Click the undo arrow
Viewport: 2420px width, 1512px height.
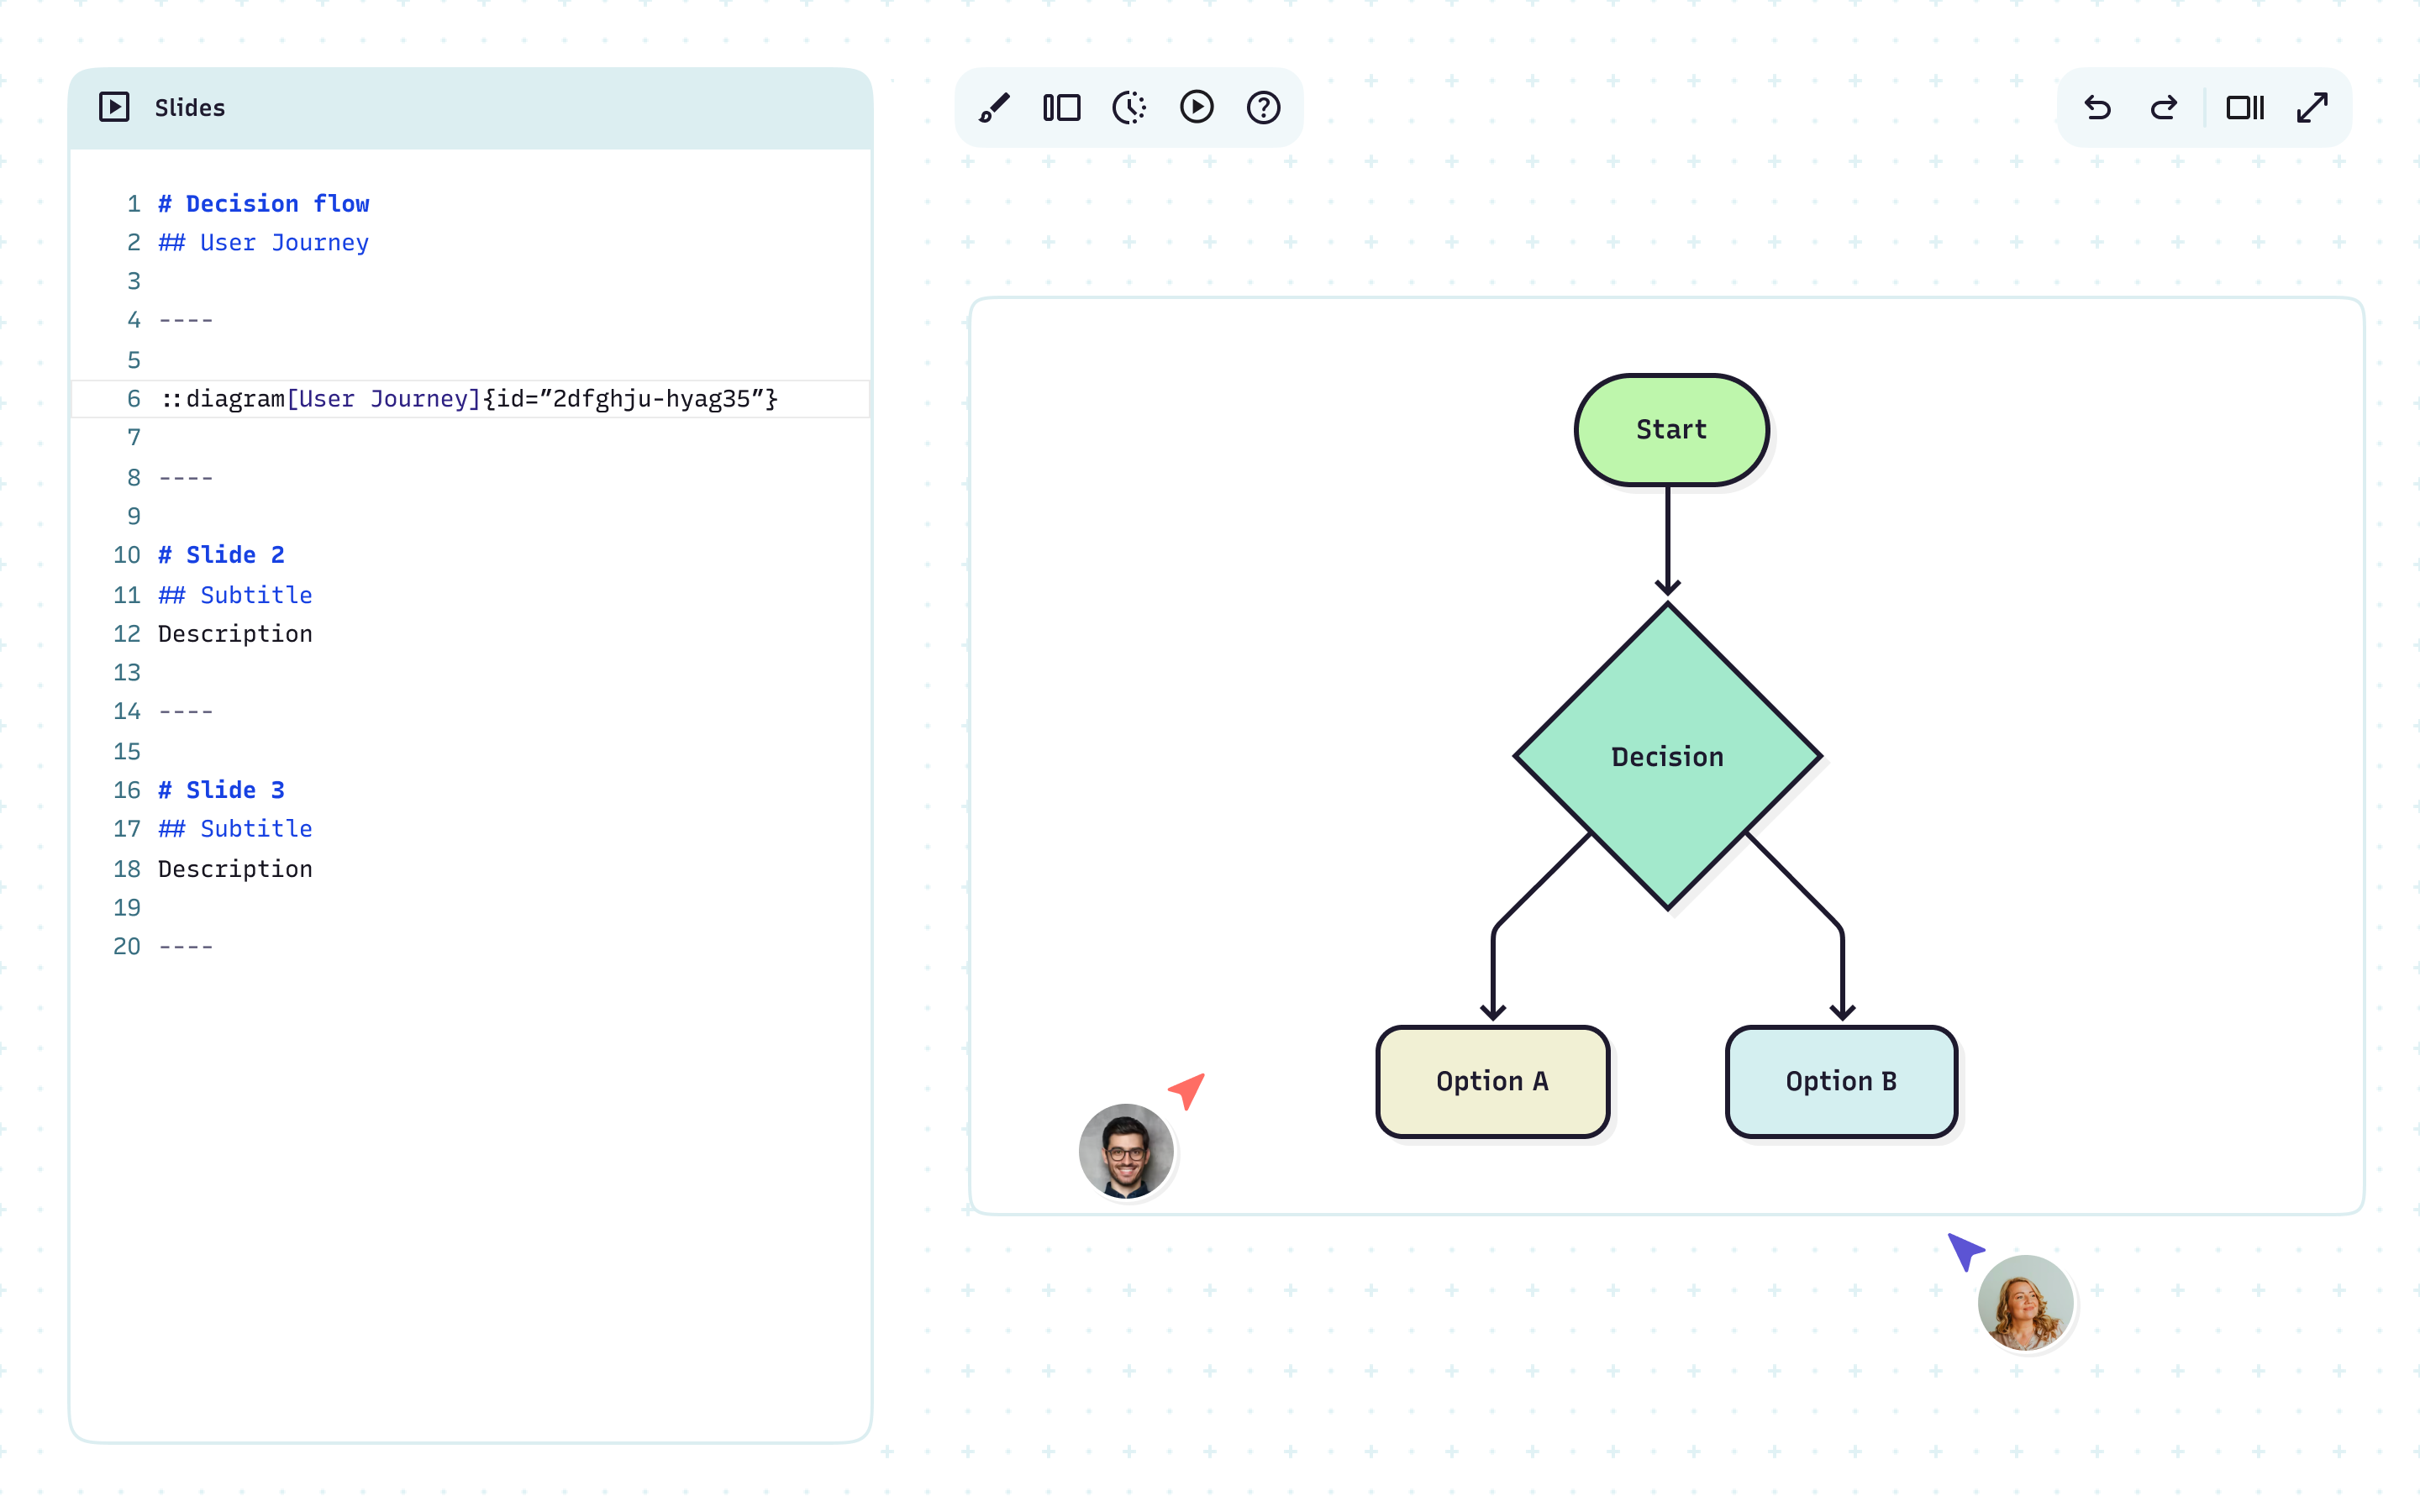pos(2097,107)
